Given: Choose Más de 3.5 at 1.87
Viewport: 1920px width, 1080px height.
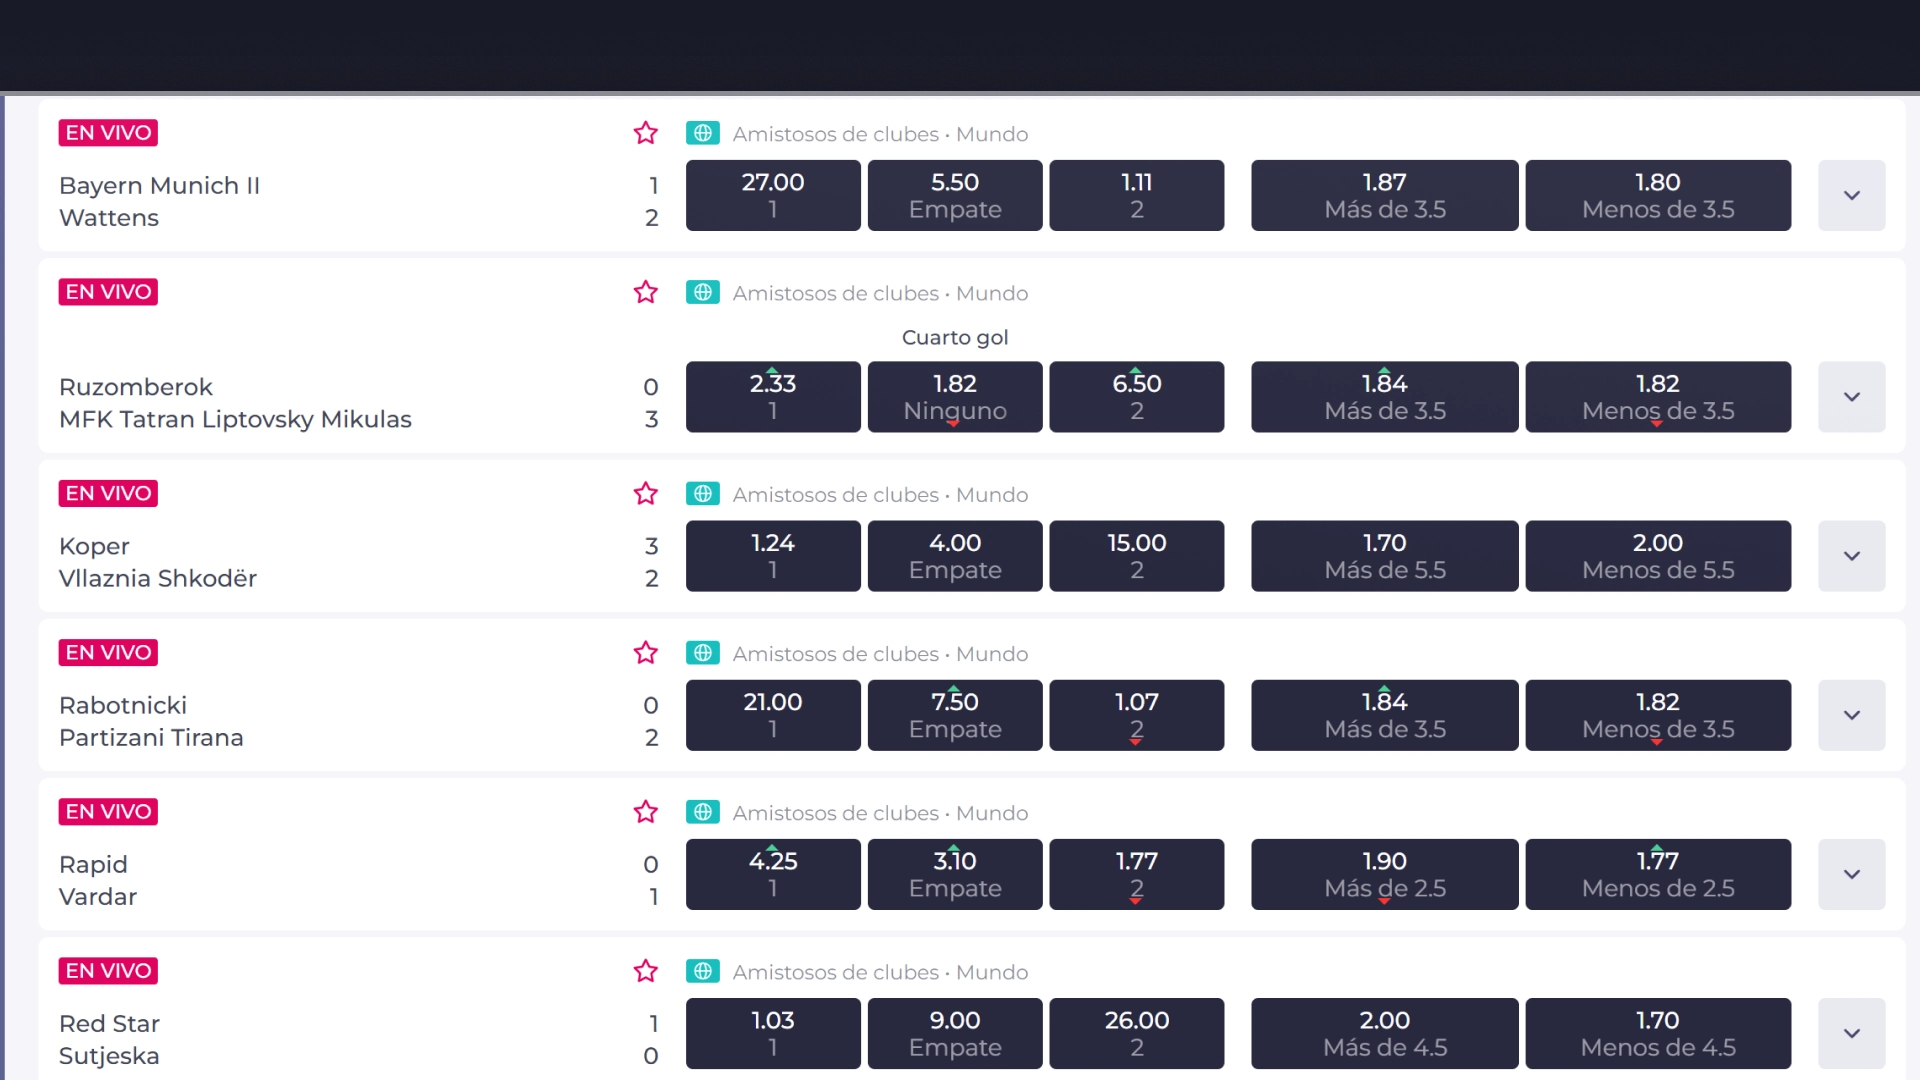Looking at the screenshot, I should (1385, 195).
